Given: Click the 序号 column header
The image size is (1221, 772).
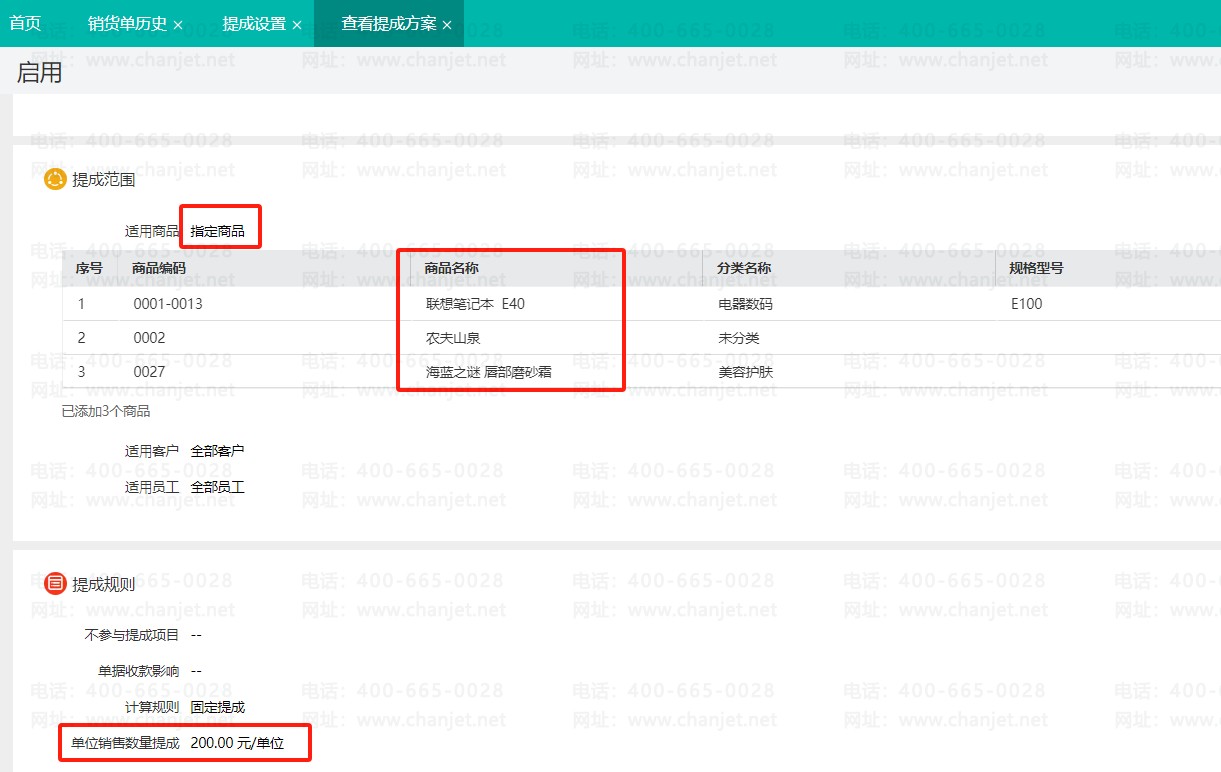Looking at the screenshot, I should click(89, 268).
